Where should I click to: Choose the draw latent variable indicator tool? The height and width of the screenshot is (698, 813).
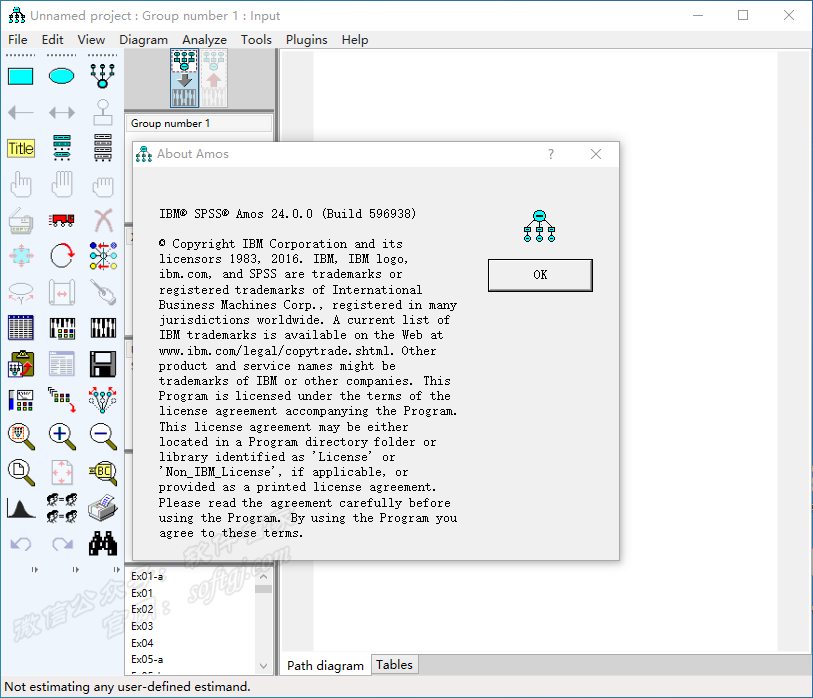(x=103, y=76)
